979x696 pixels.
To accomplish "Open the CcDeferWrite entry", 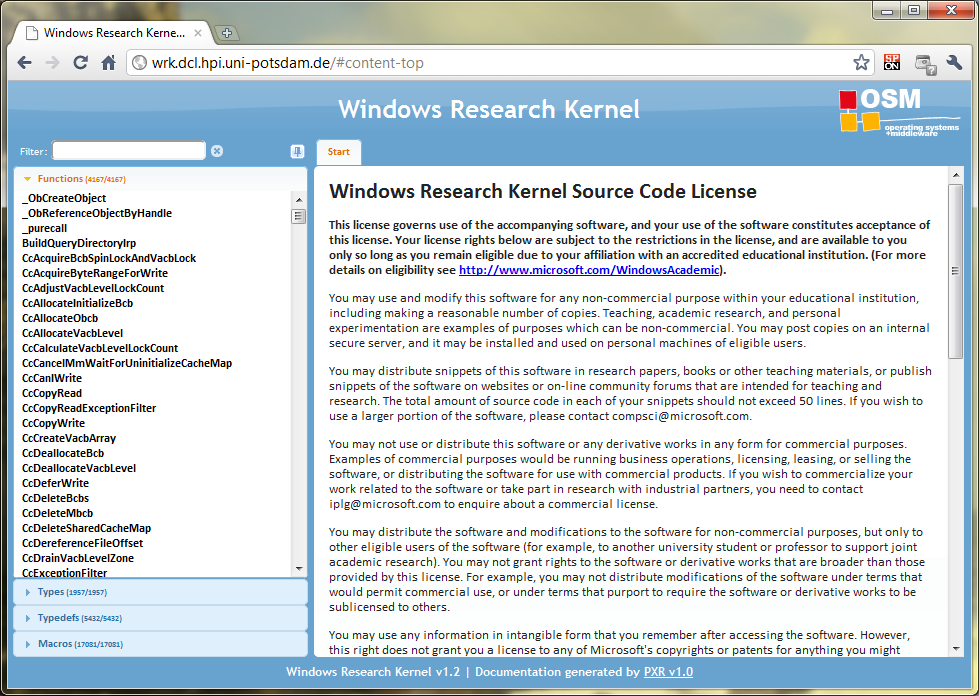I will (55, 483).
